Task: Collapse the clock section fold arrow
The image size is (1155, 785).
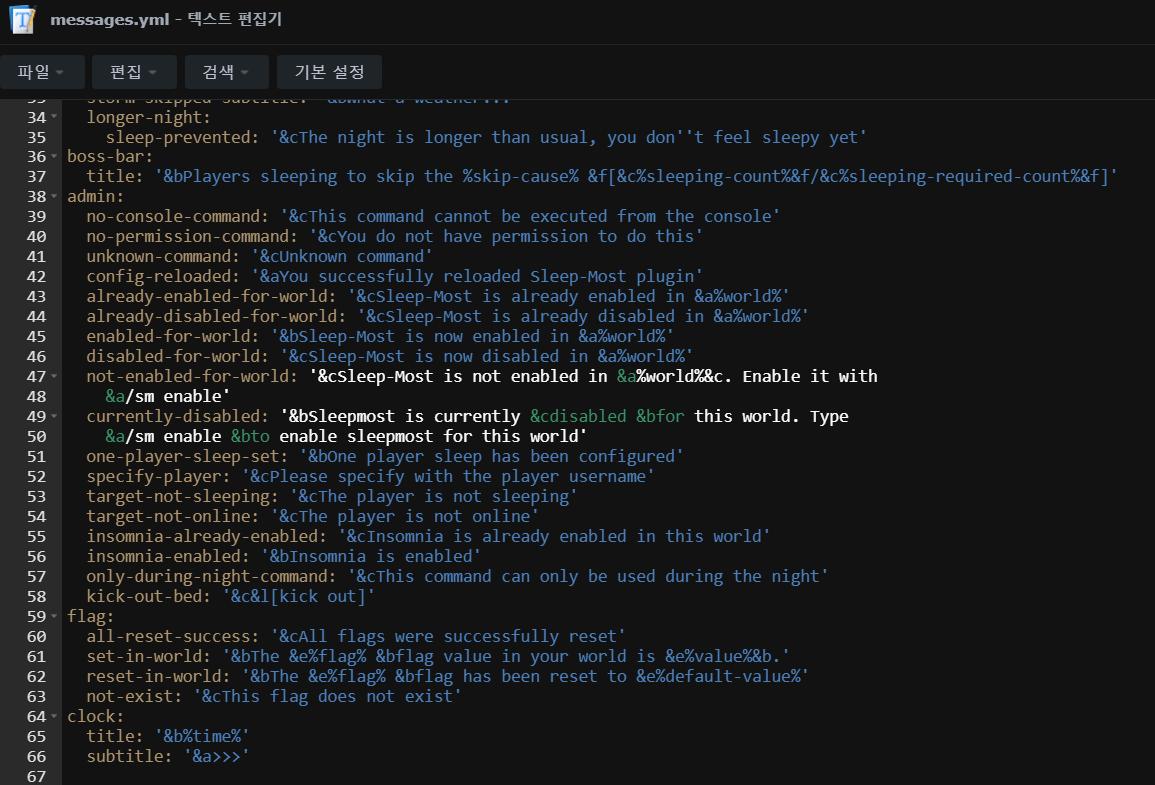Action: pyautogui.click(x=54, y=717)
